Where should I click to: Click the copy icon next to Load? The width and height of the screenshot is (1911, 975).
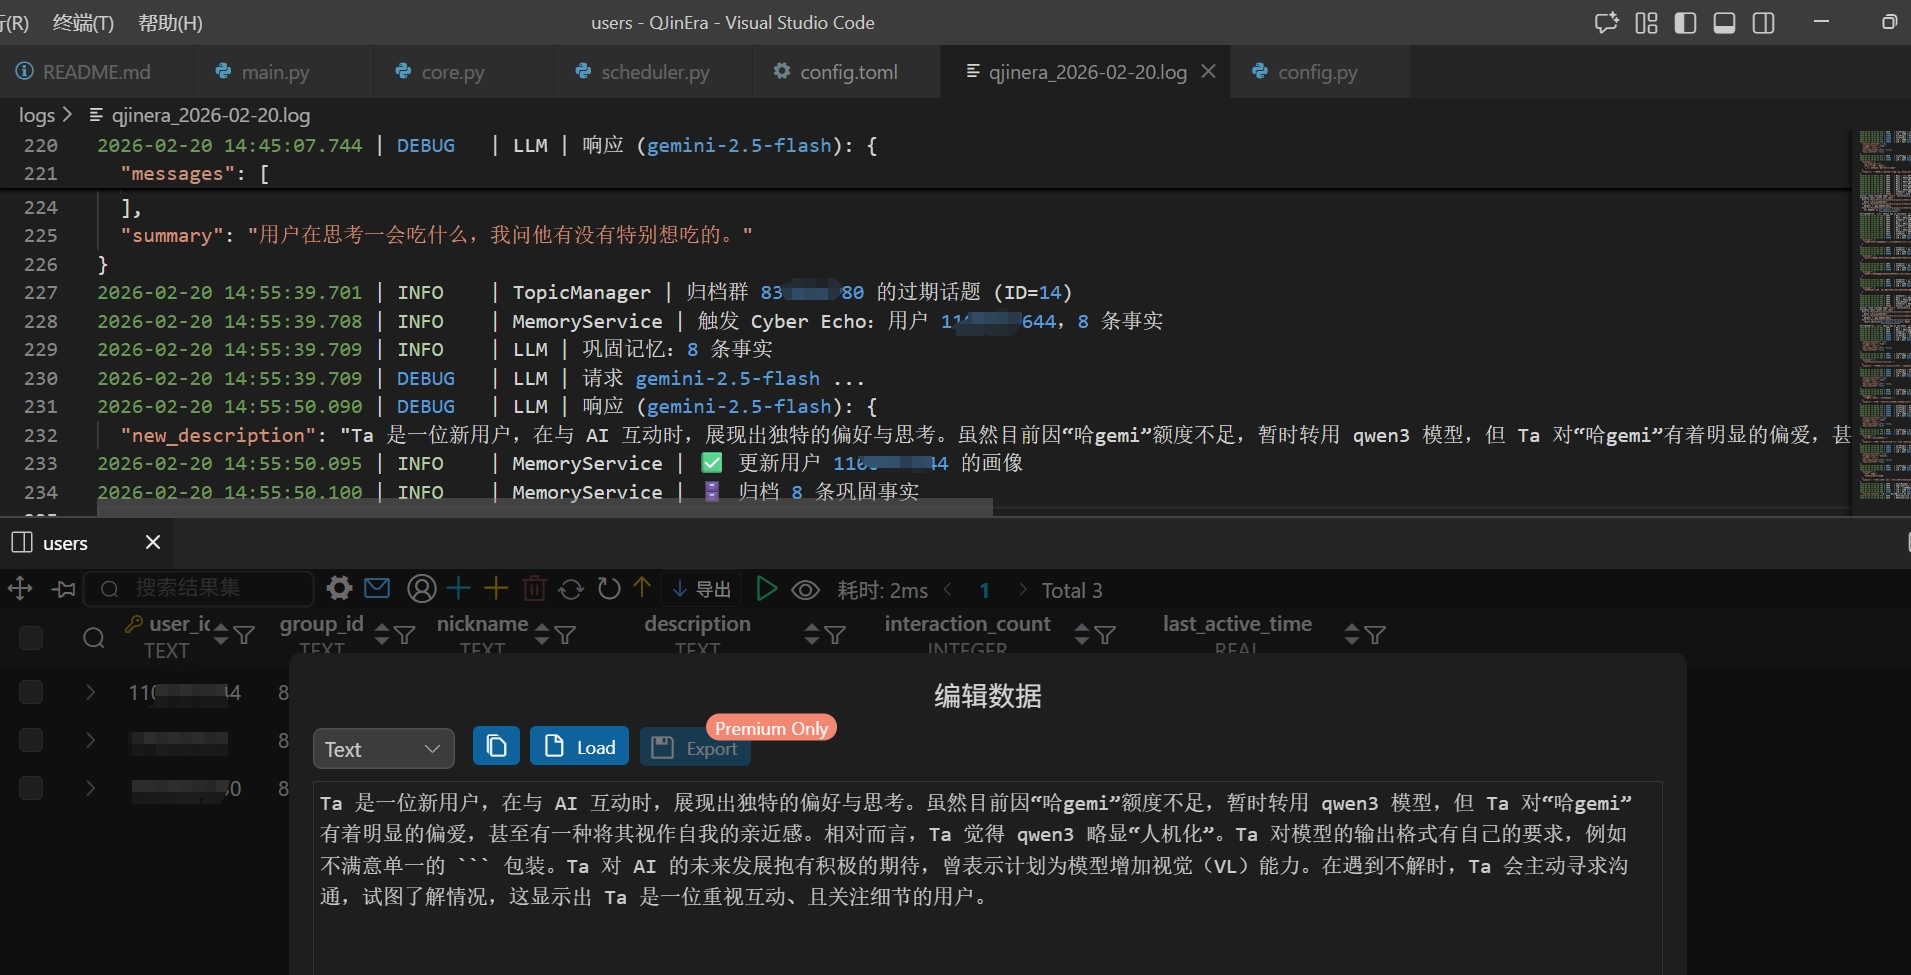(x=496, y=746)
